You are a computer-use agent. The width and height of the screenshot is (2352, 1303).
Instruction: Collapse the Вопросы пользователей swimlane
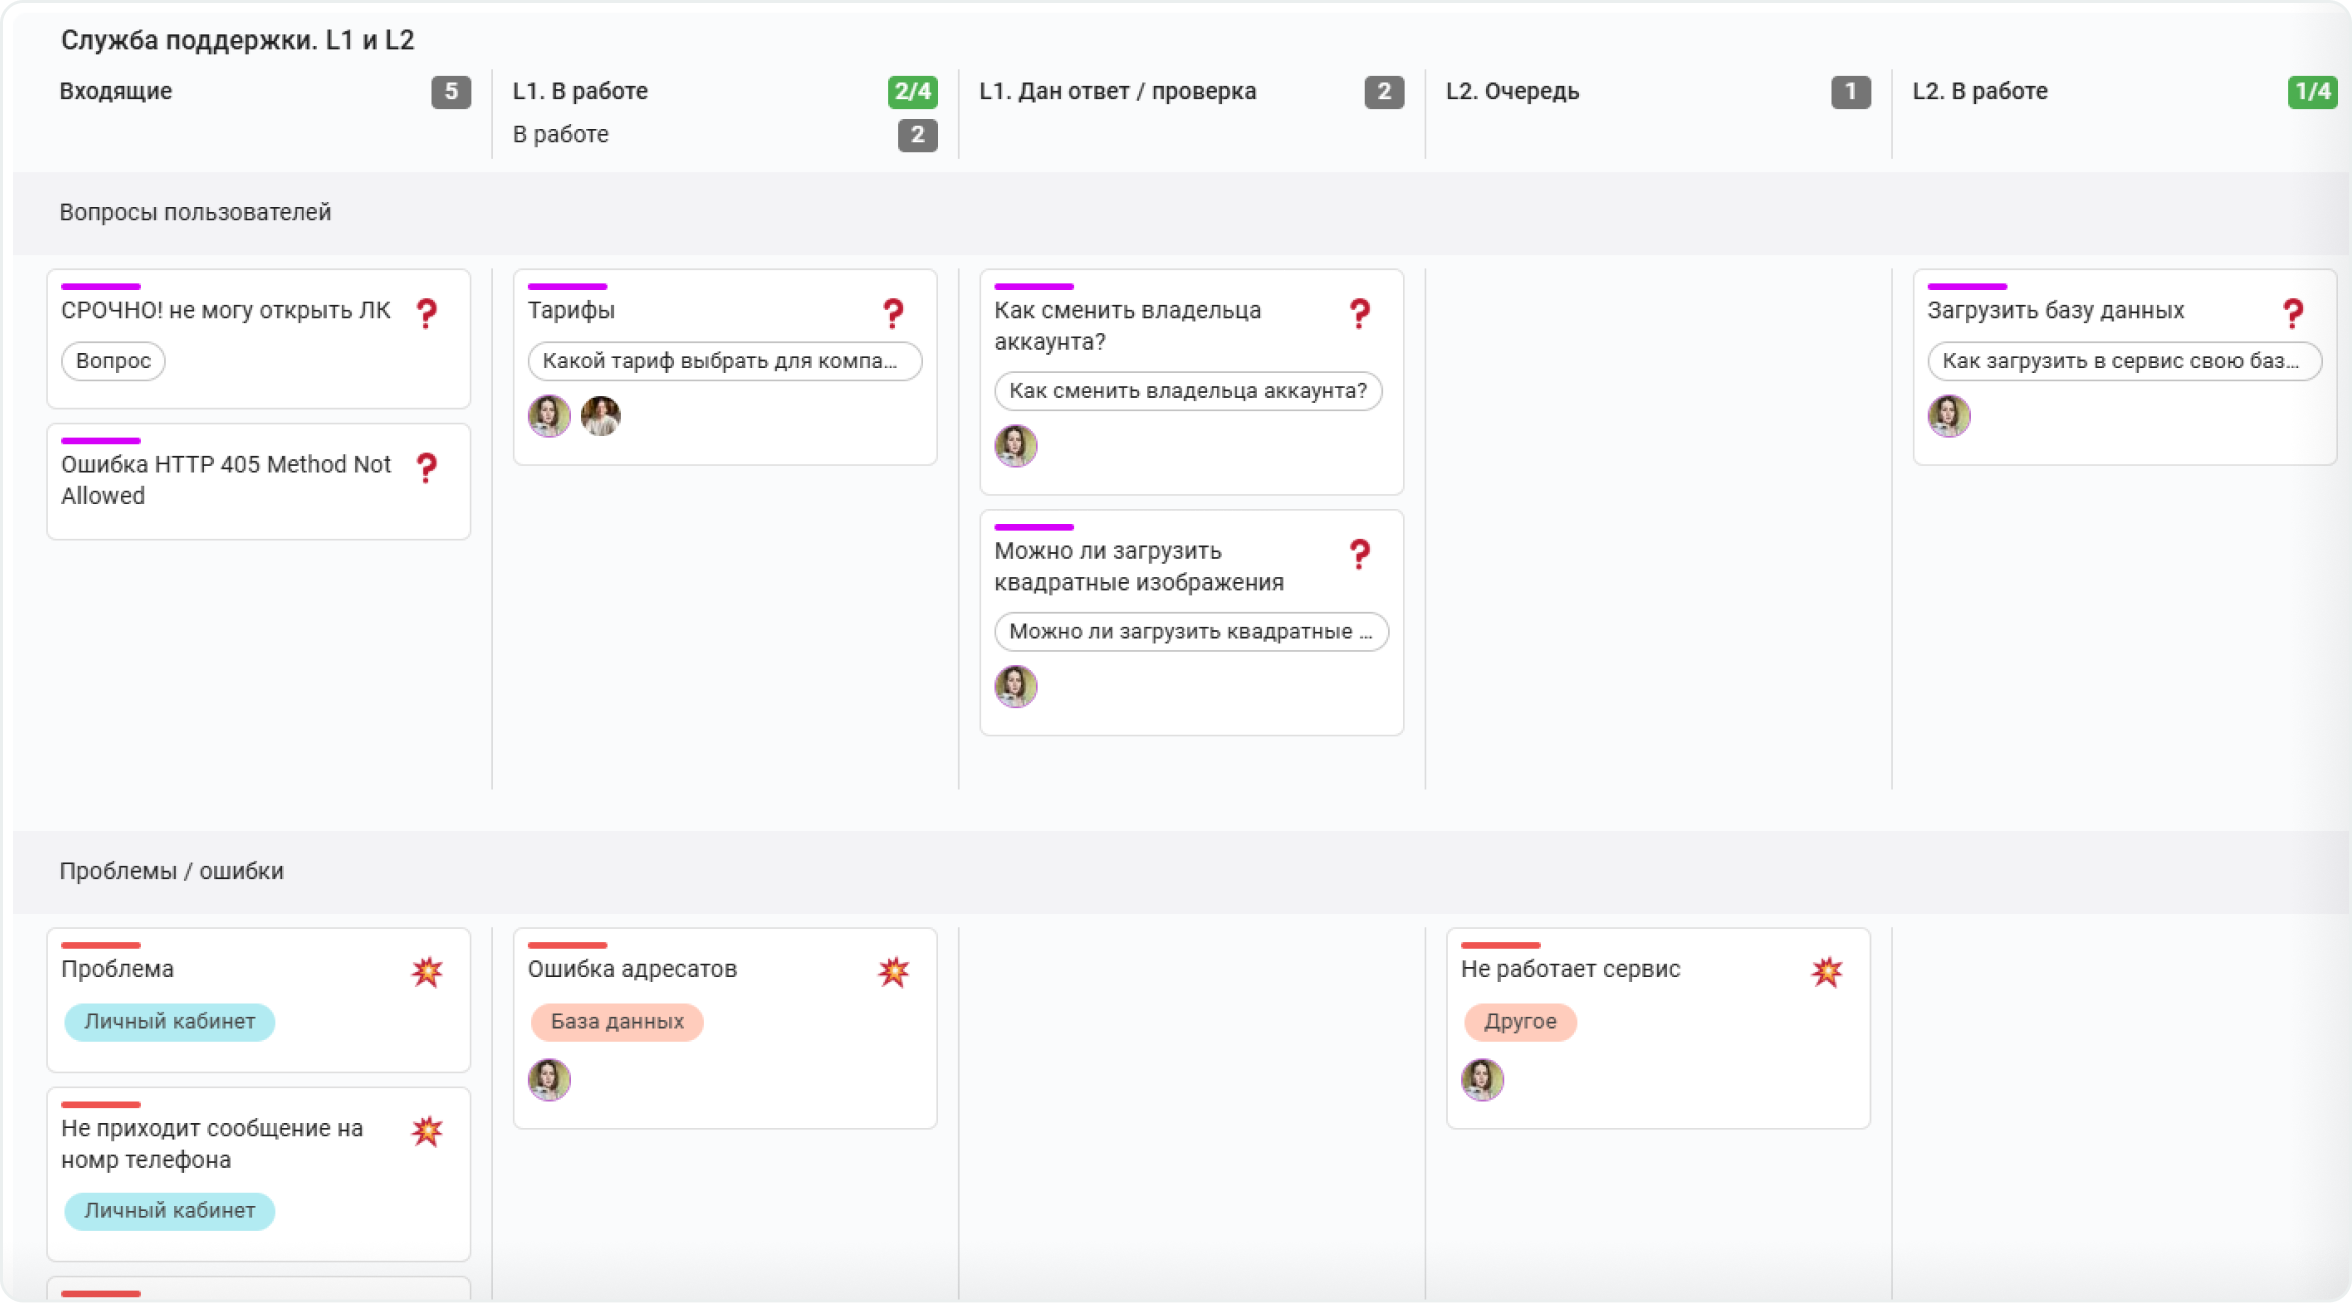click(195, 212)
